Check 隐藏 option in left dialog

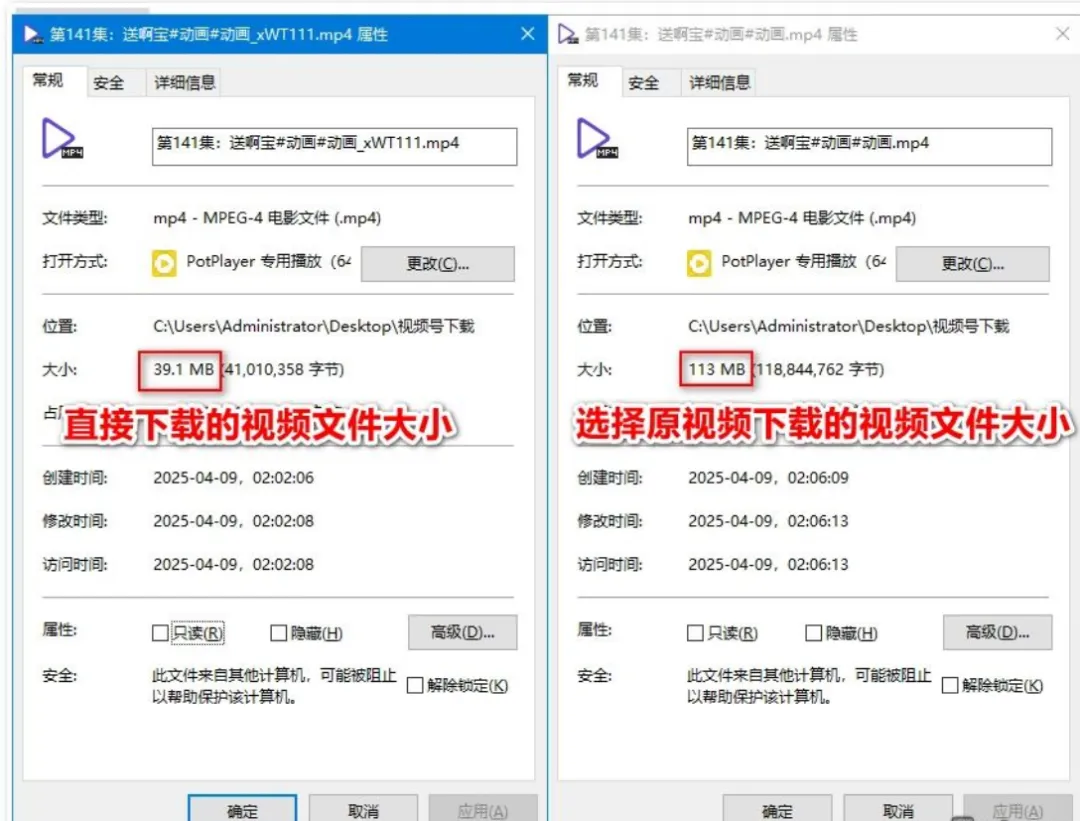pyautogui.click(x=278, y=632)
